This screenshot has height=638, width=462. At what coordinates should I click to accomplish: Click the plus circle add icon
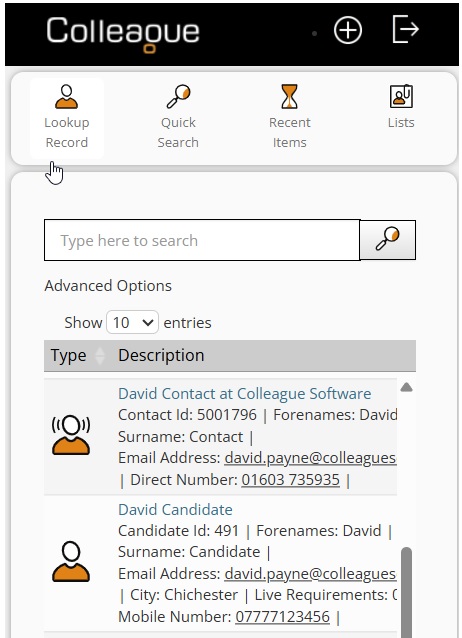coord(348,30)
